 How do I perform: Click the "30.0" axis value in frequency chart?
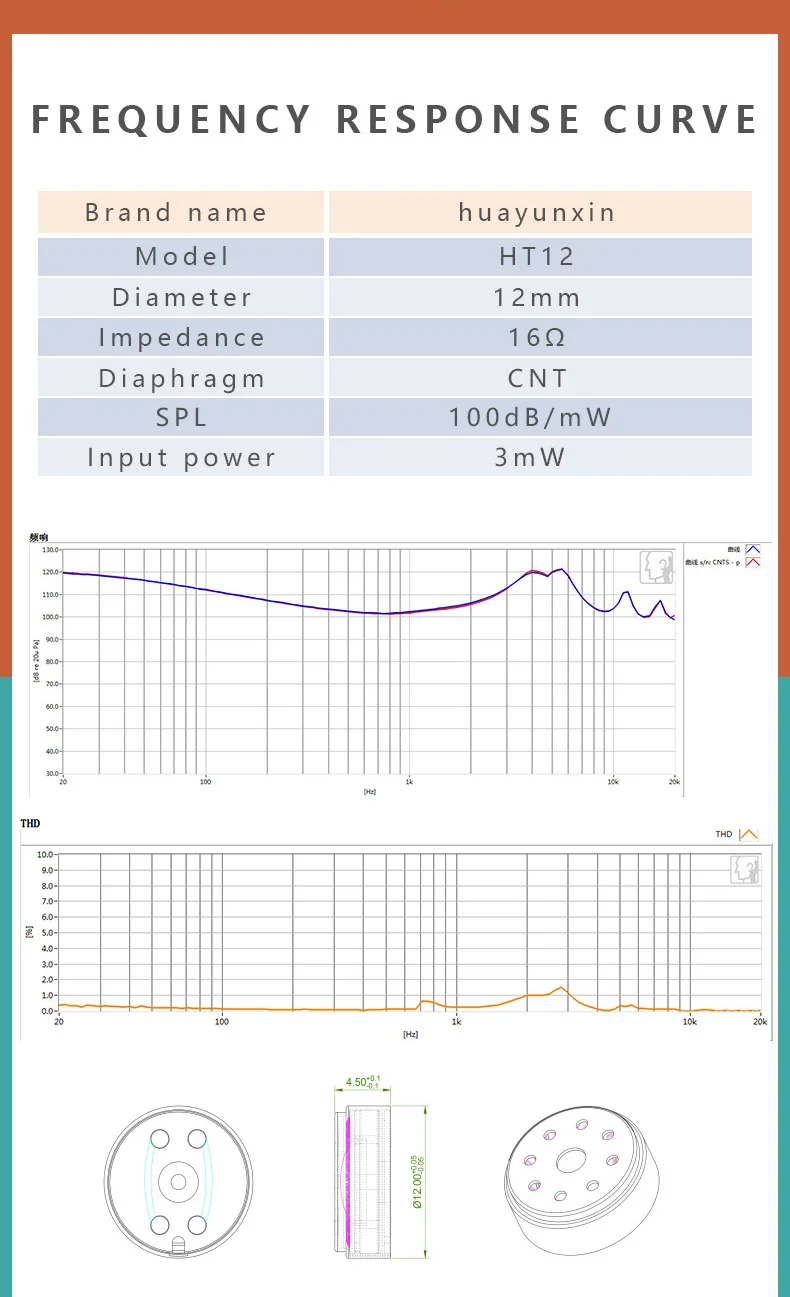tap(51, 773)
